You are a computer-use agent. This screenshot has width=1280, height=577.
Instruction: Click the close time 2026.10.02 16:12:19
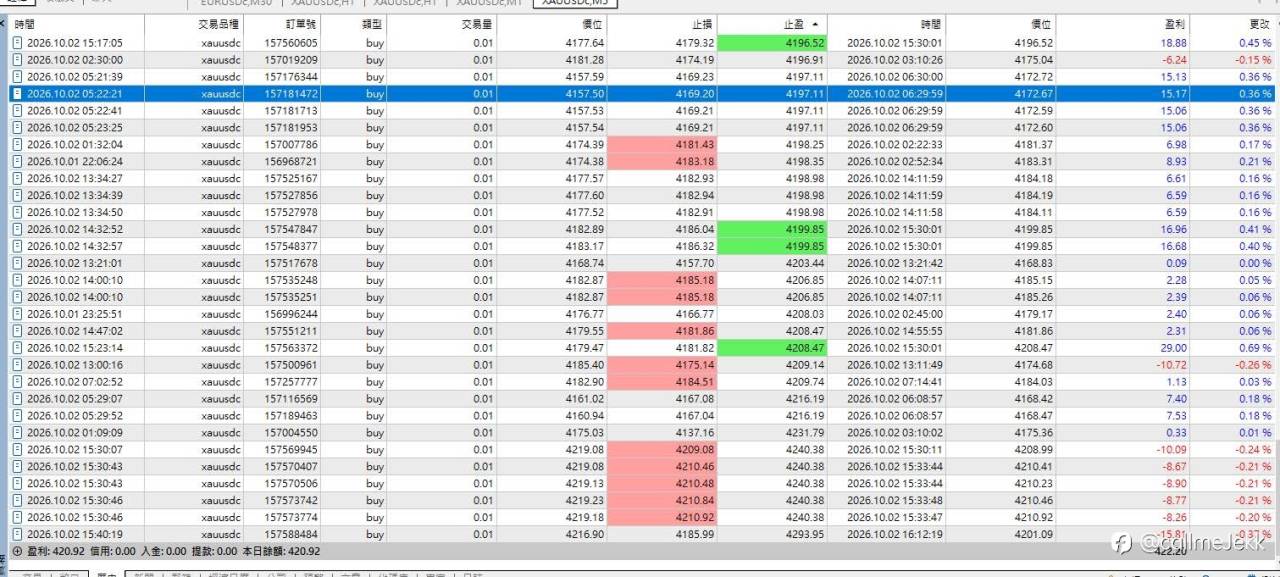(894, 535)
